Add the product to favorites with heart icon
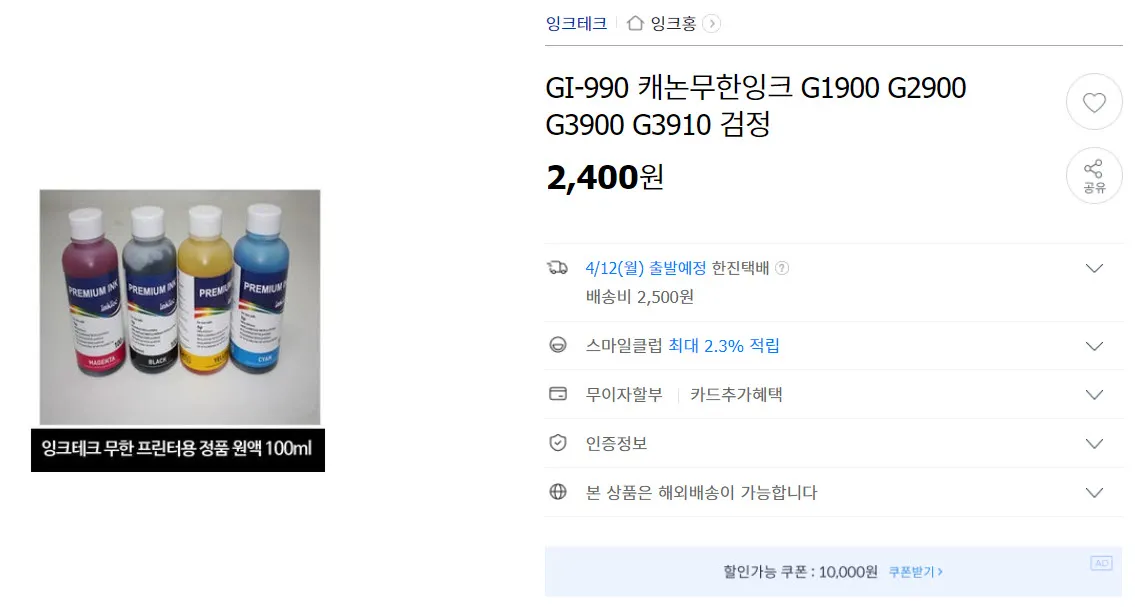Screen dimensions: 1135x607 1094,101
